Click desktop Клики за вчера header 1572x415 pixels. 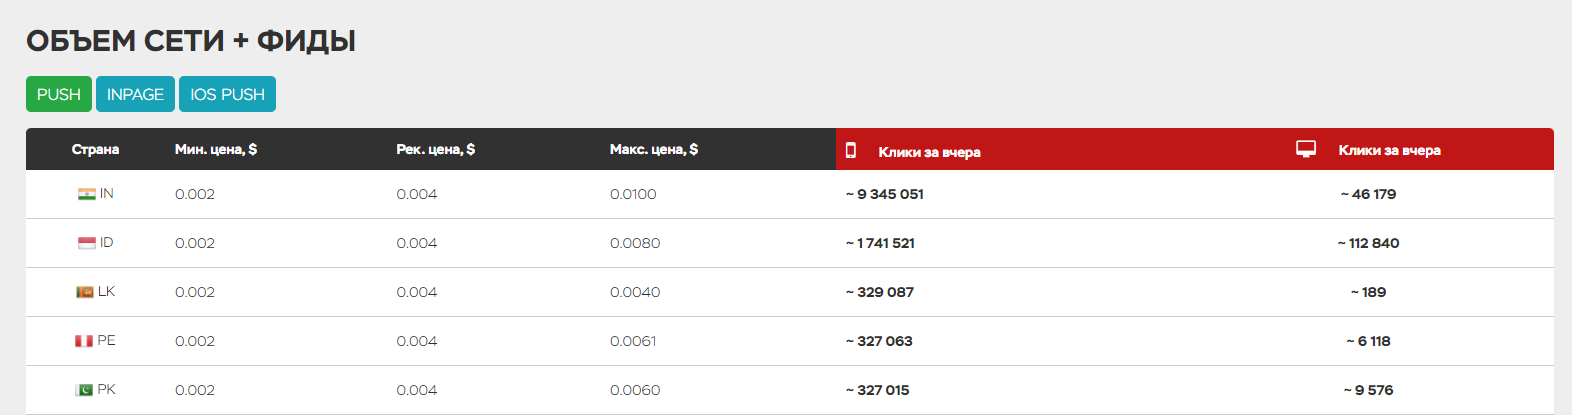click(x=1389, y=150)
